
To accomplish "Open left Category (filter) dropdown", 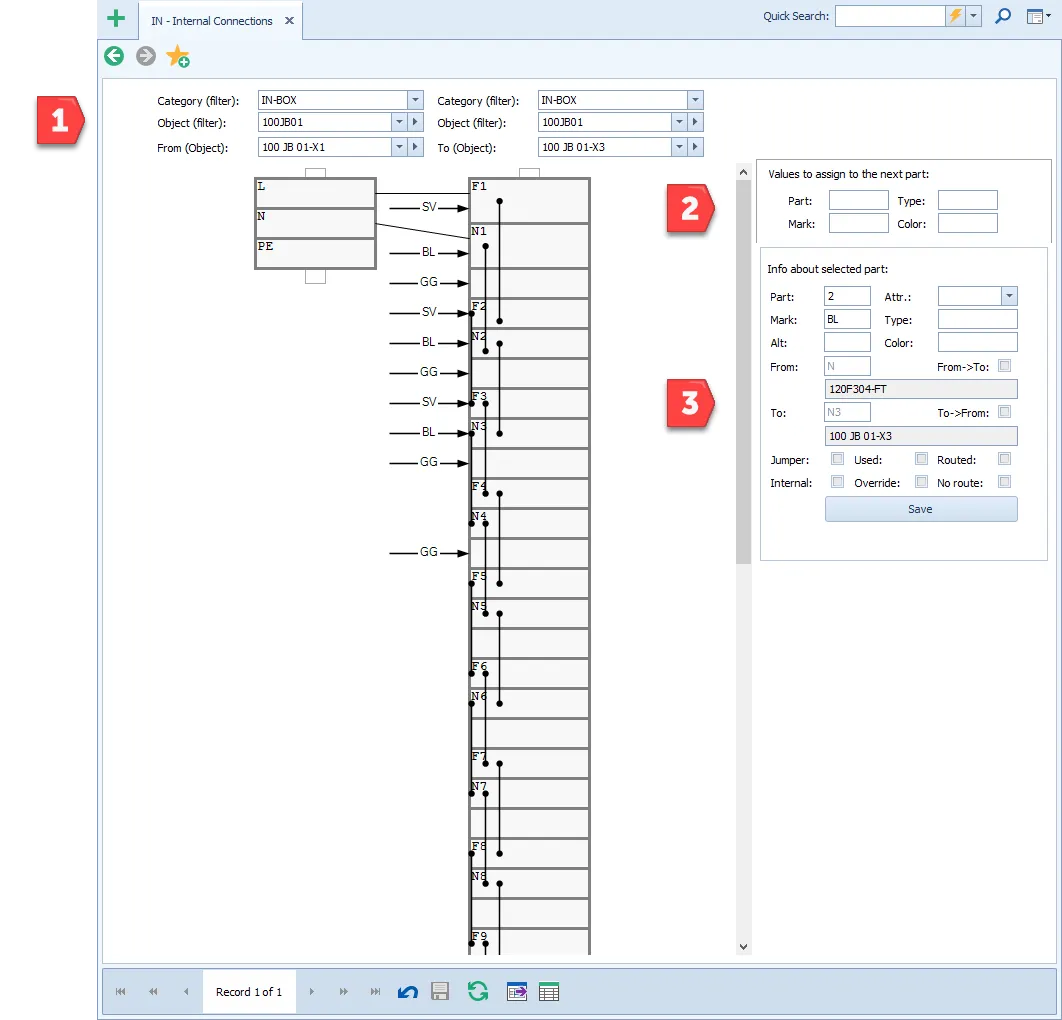I will (x=415, y=100).
